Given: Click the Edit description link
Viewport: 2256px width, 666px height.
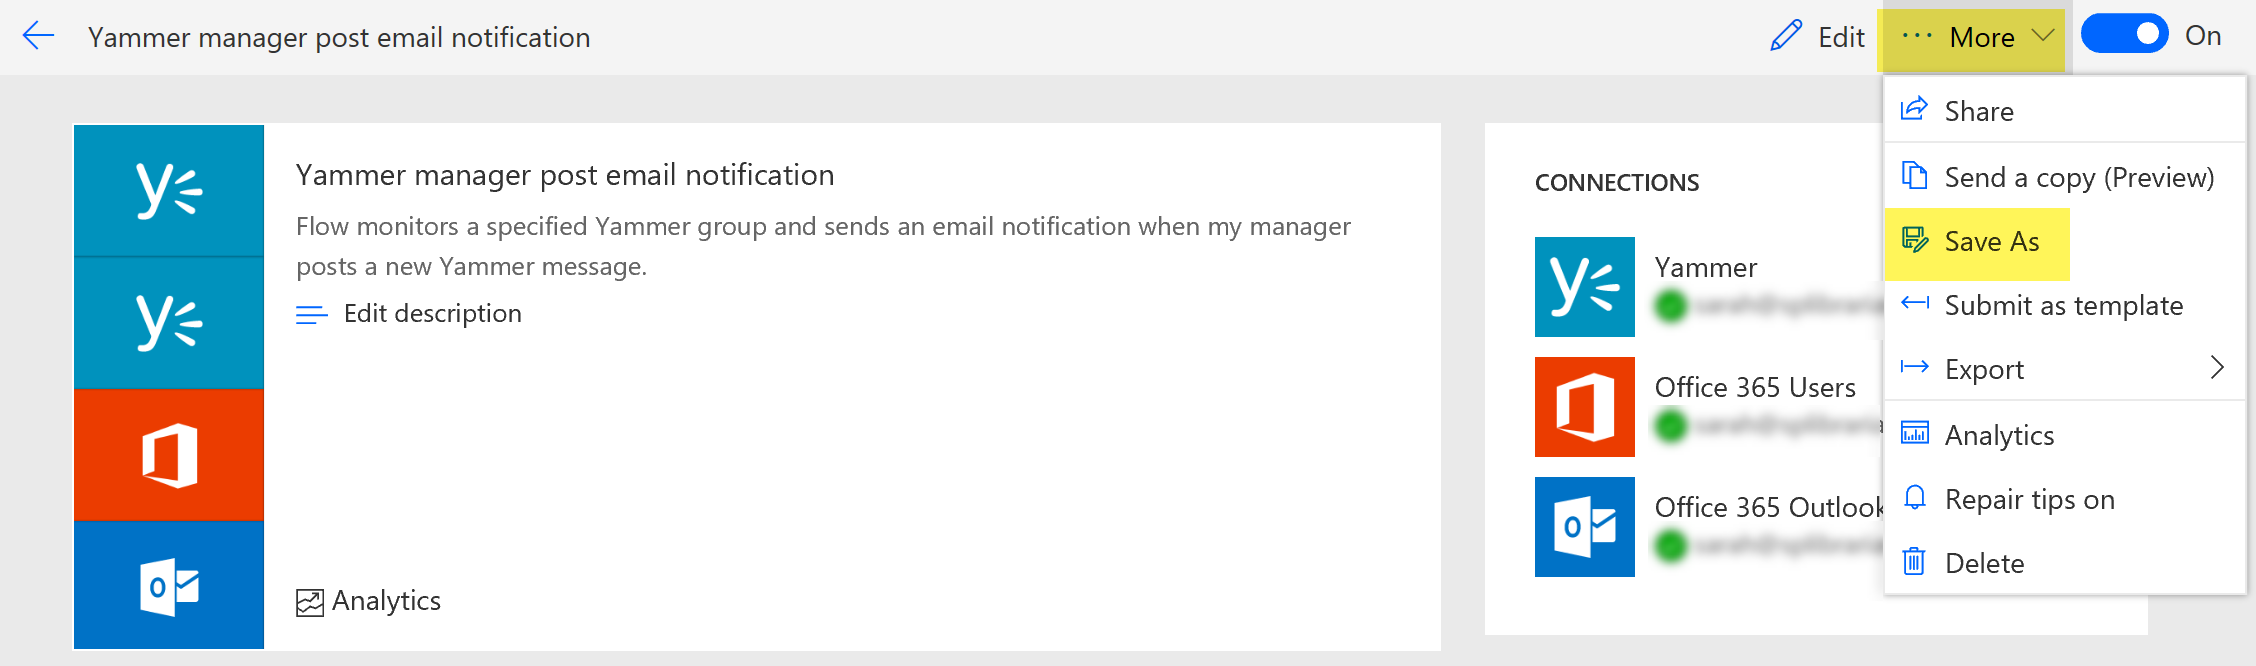Looking at the screenshot, I should [432, 313].
